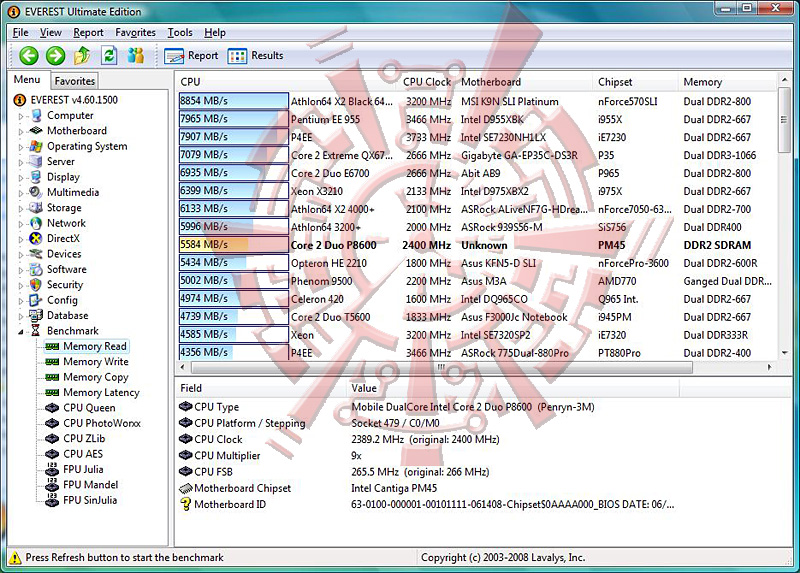The height and width of the screenshot is (573, 800).
Task: Expand the Storage tree node
Action: click(21, 208)
